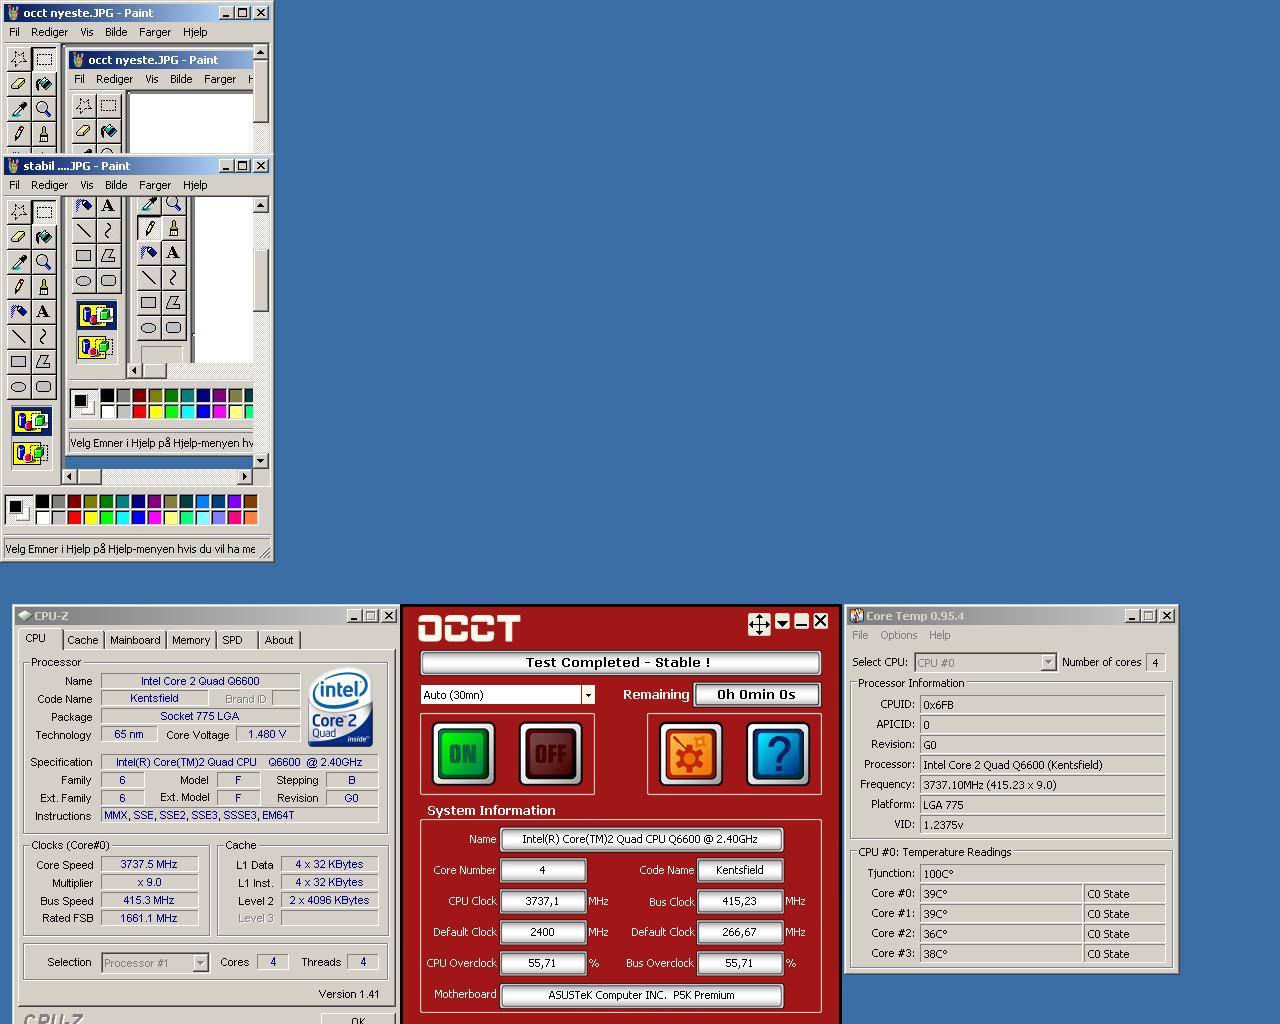Select the Pencil tool in stabil Paint toolbox
Image resolution: width=1280 pixels, height=1024 pixels.
pos(18,286)
